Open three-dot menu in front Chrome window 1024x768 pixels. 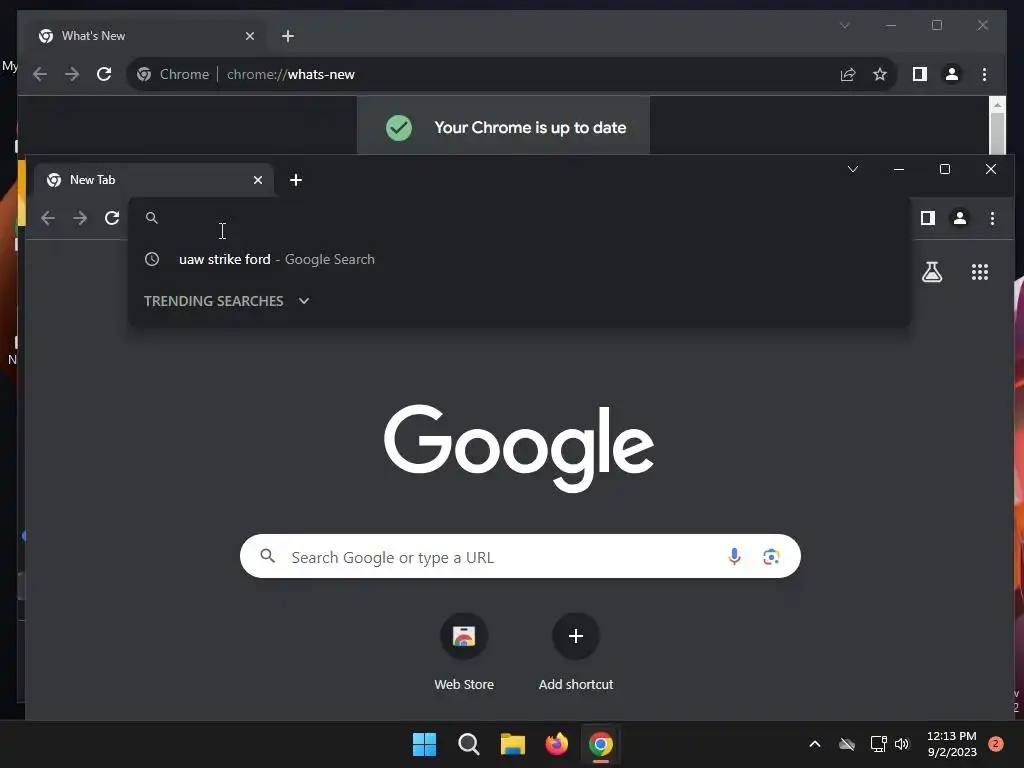point(992,218)
